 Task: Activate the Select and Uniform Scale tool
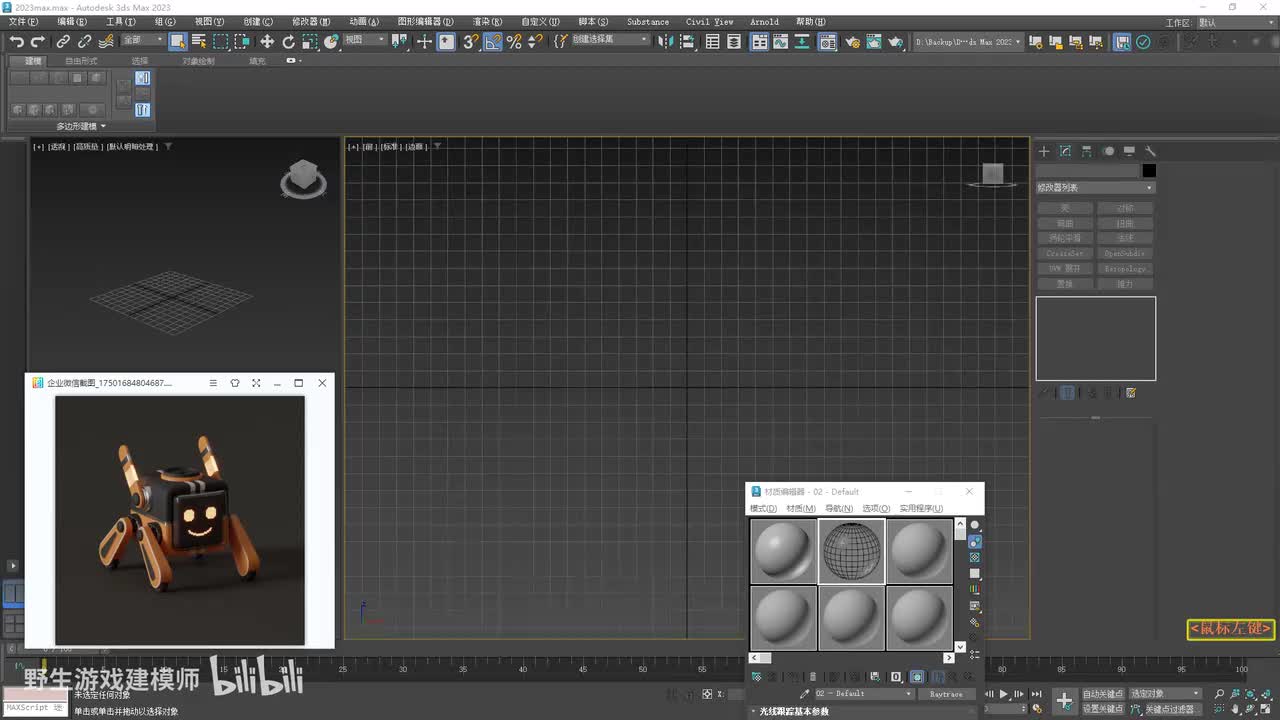click(x=311, y=41)
